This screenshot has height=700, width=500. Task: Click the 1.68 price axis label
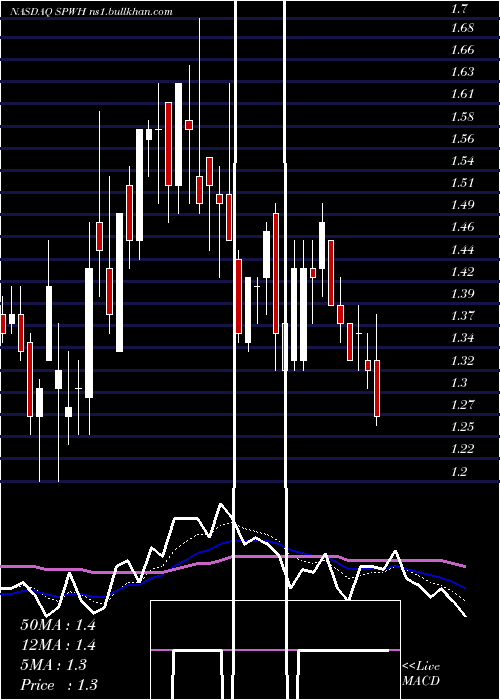[x=462, y=28]
